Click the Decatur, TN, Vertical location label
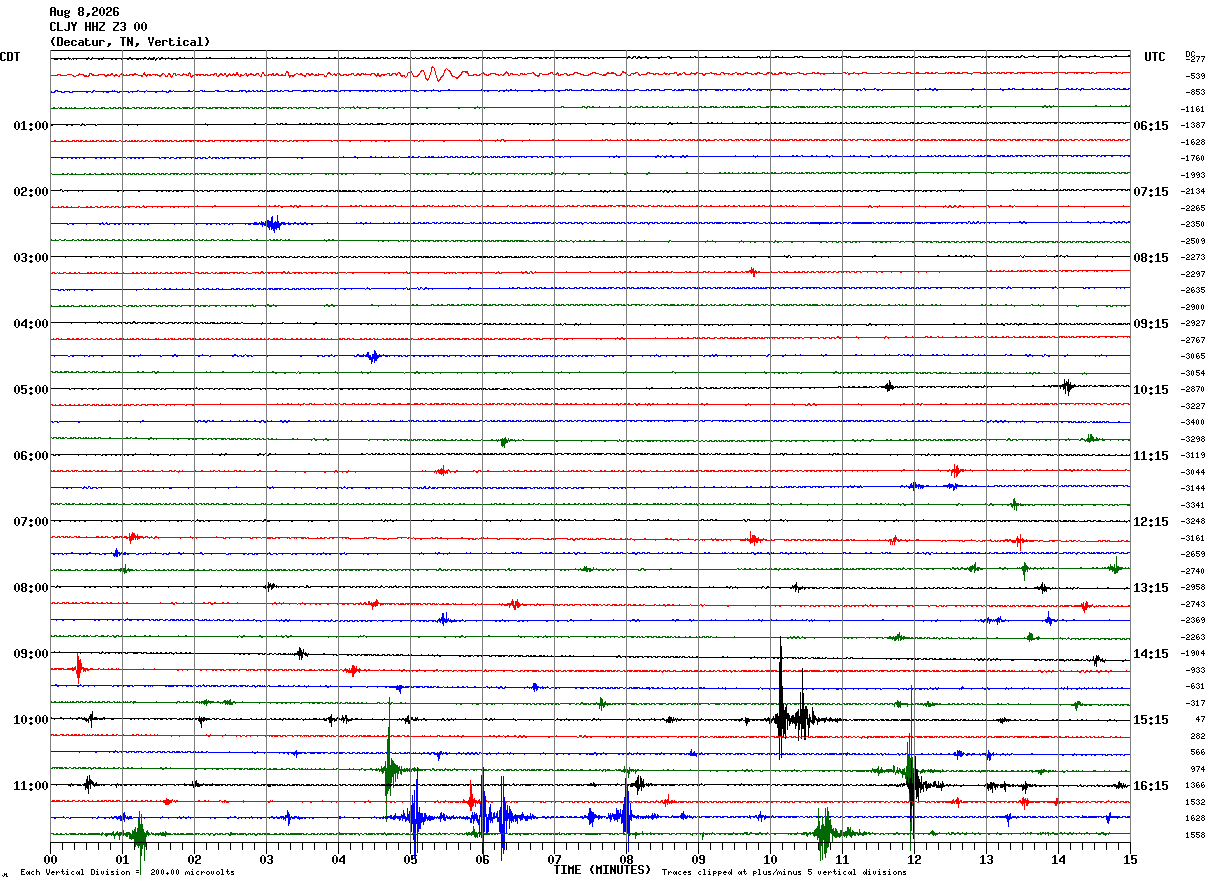The image size is (1210, 886). coord(130,42)
